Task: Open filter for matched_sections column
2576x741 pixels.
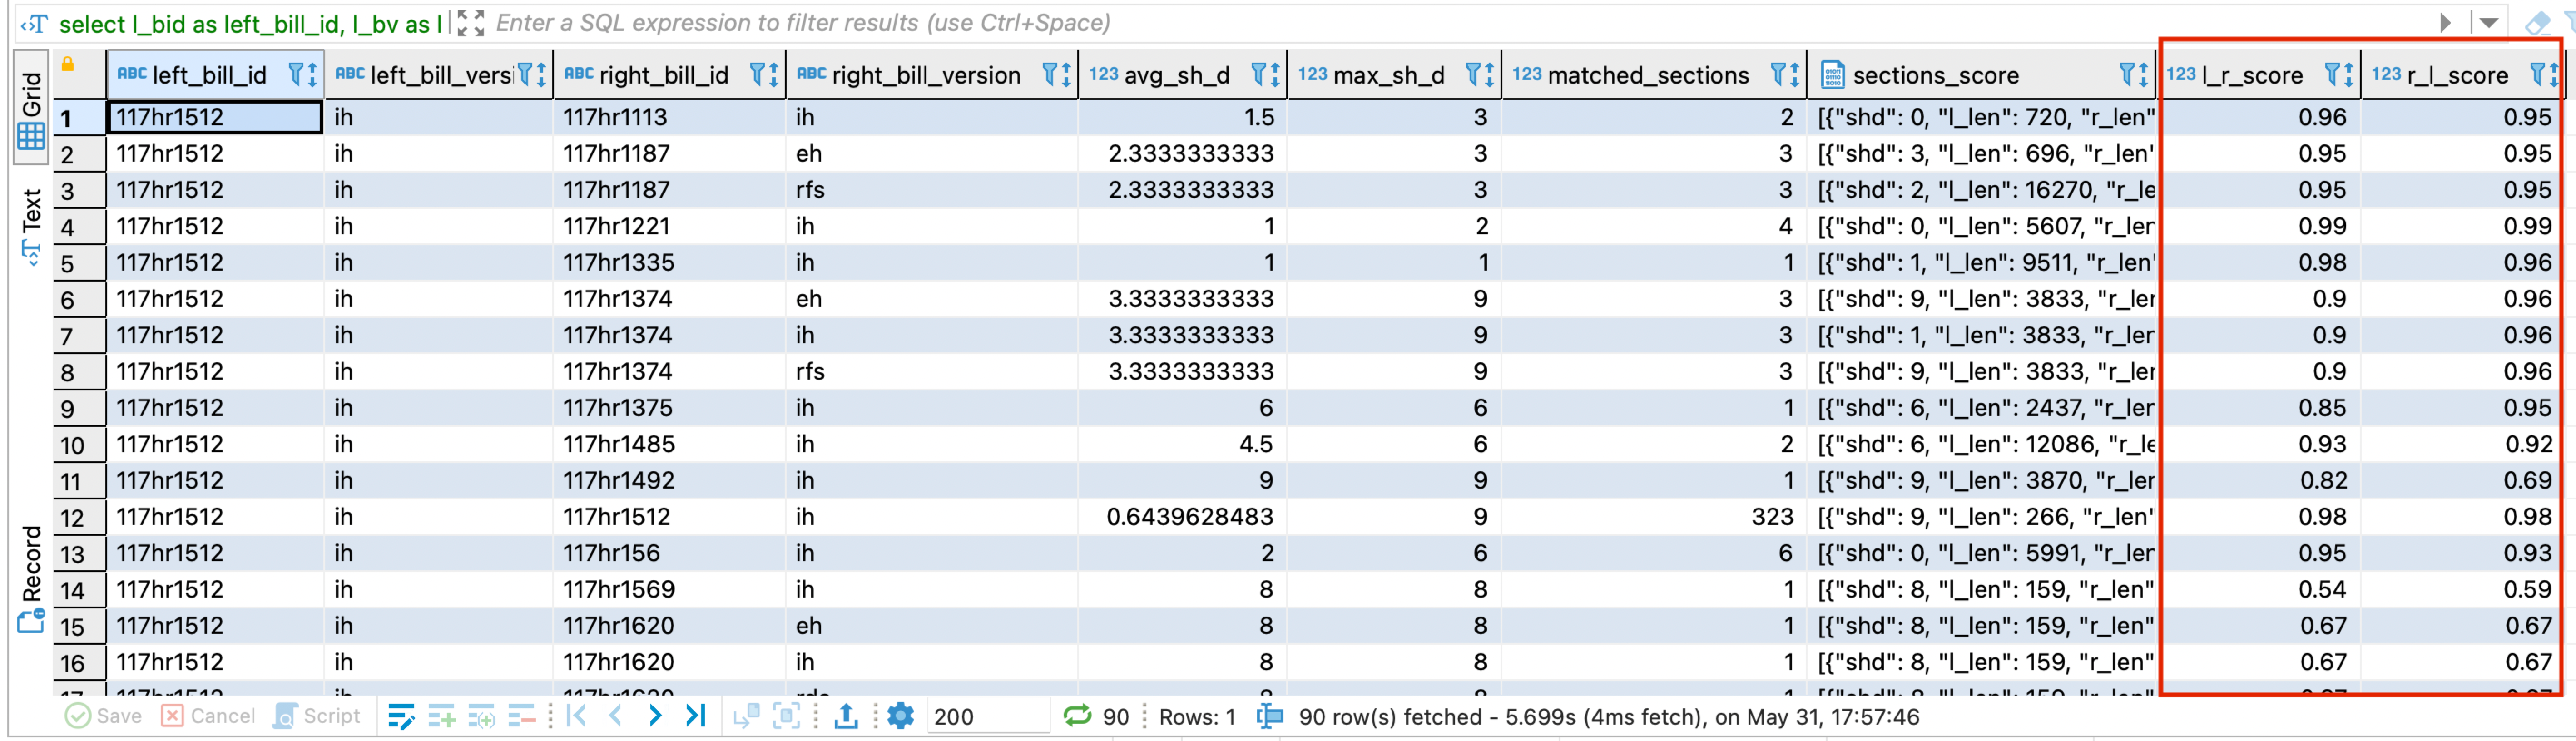Action: tap(1779, 75)
